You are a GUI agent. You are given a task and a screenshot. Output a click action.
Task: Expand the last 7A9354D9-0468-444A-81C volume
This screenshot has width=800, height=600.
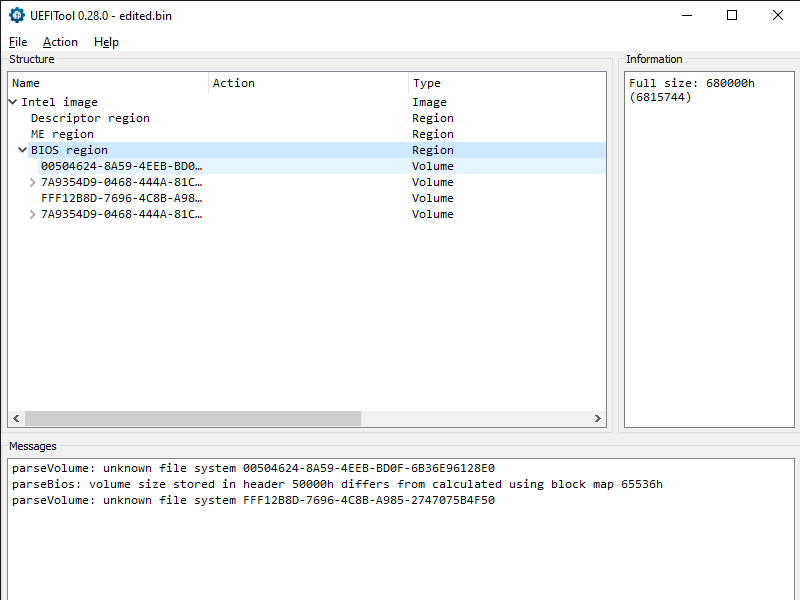coord(32,214)
